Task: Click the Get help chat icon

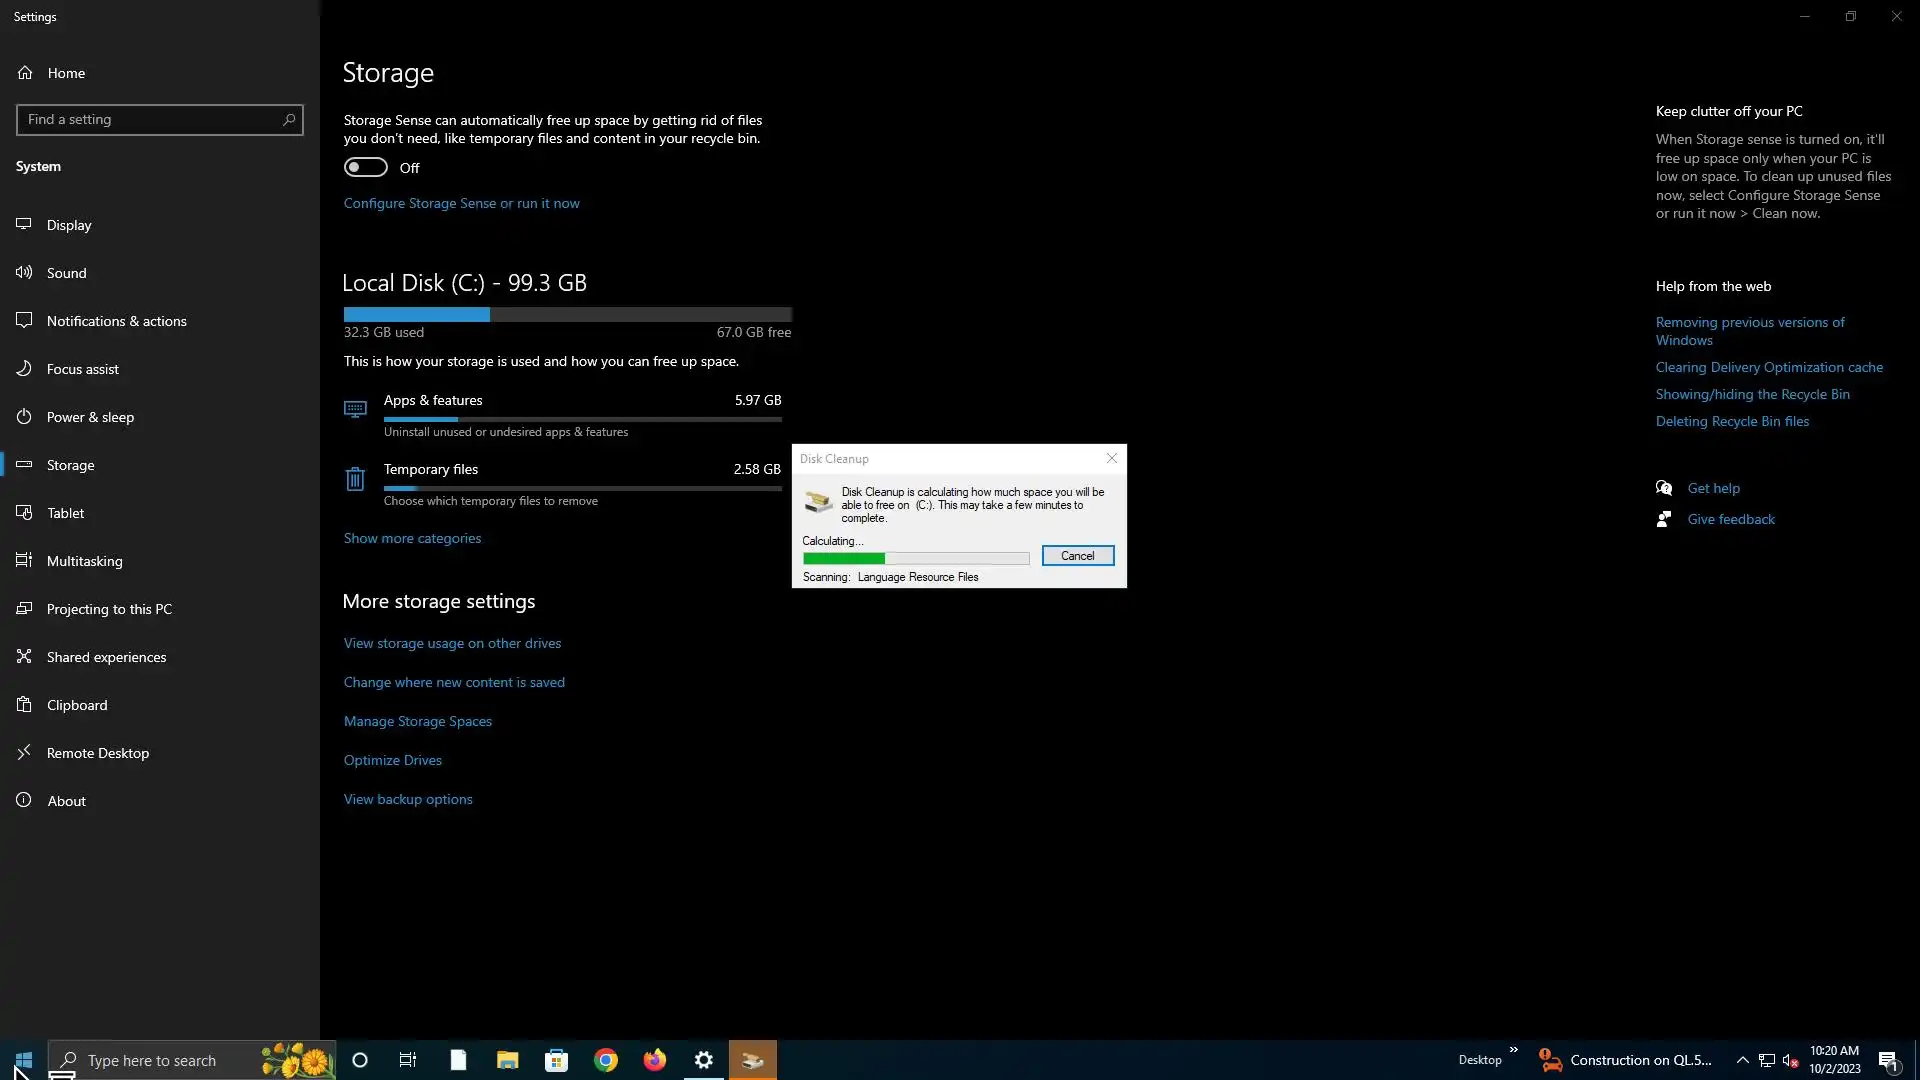Action: (x=1664, y=488)
